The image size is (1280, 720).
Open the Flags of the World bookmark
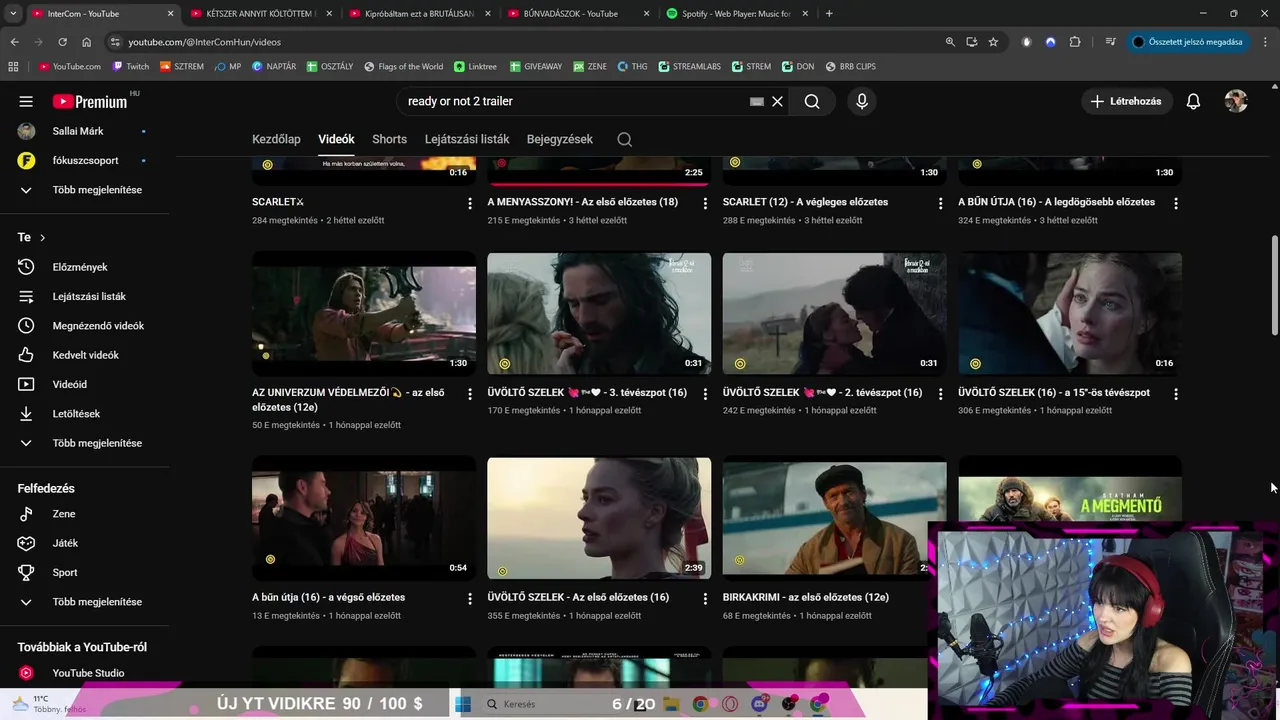pos(403,67)
